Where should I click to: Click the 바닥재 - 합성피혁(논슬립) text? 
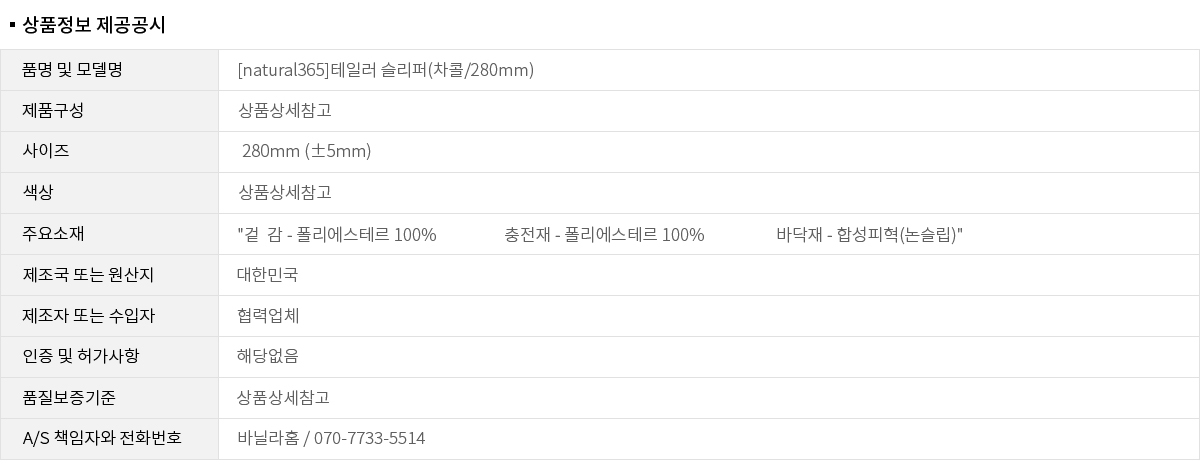pyautogui.click(x=868, y=235)
